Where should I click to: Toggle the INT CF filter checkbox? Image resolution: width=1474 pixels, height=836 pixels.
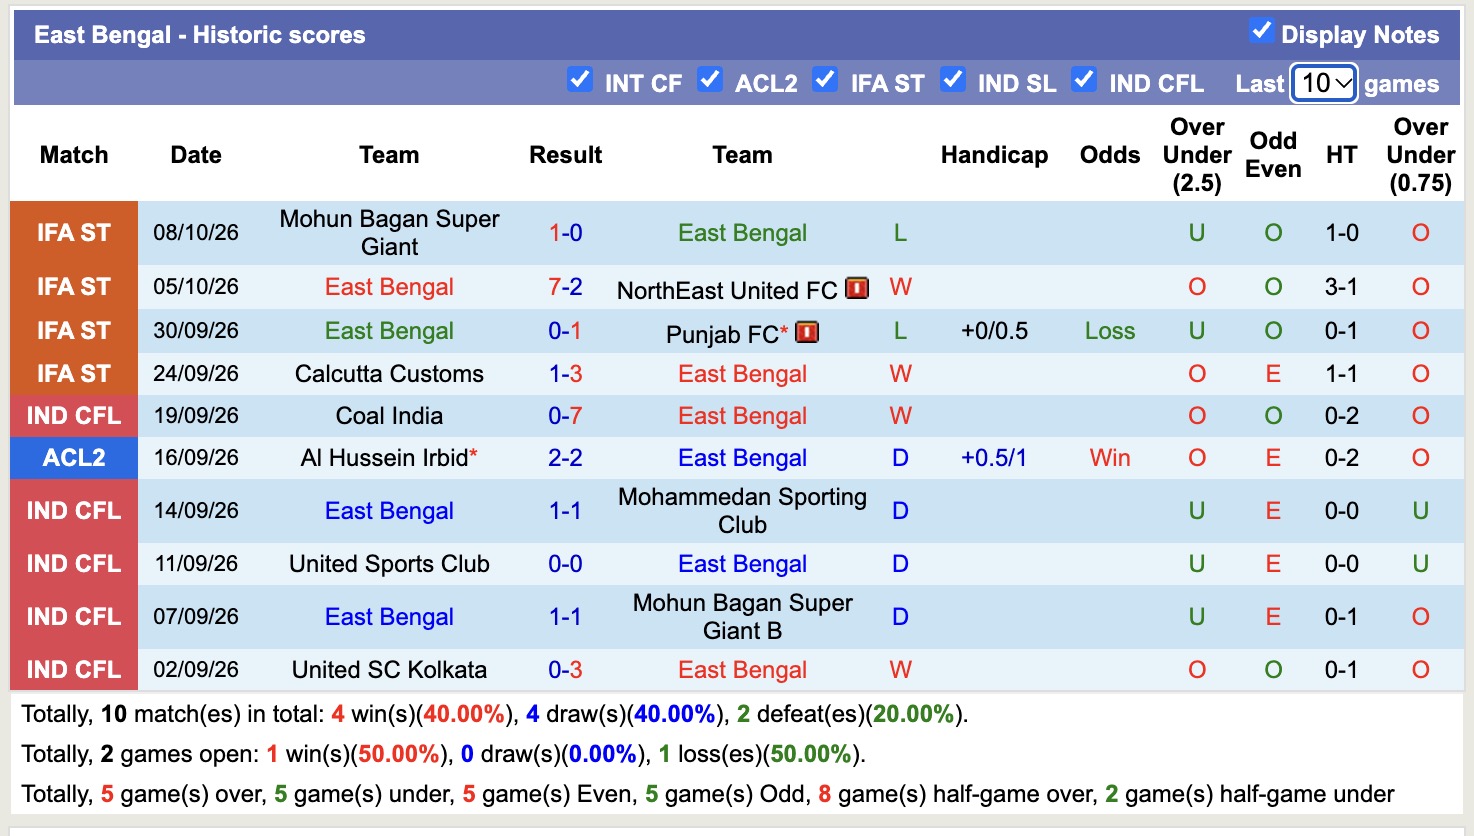(579, 79)
